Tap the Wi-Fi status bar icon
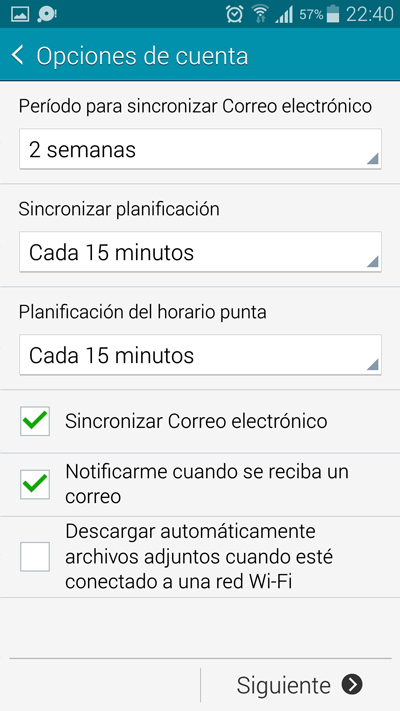 pos(259,14)
